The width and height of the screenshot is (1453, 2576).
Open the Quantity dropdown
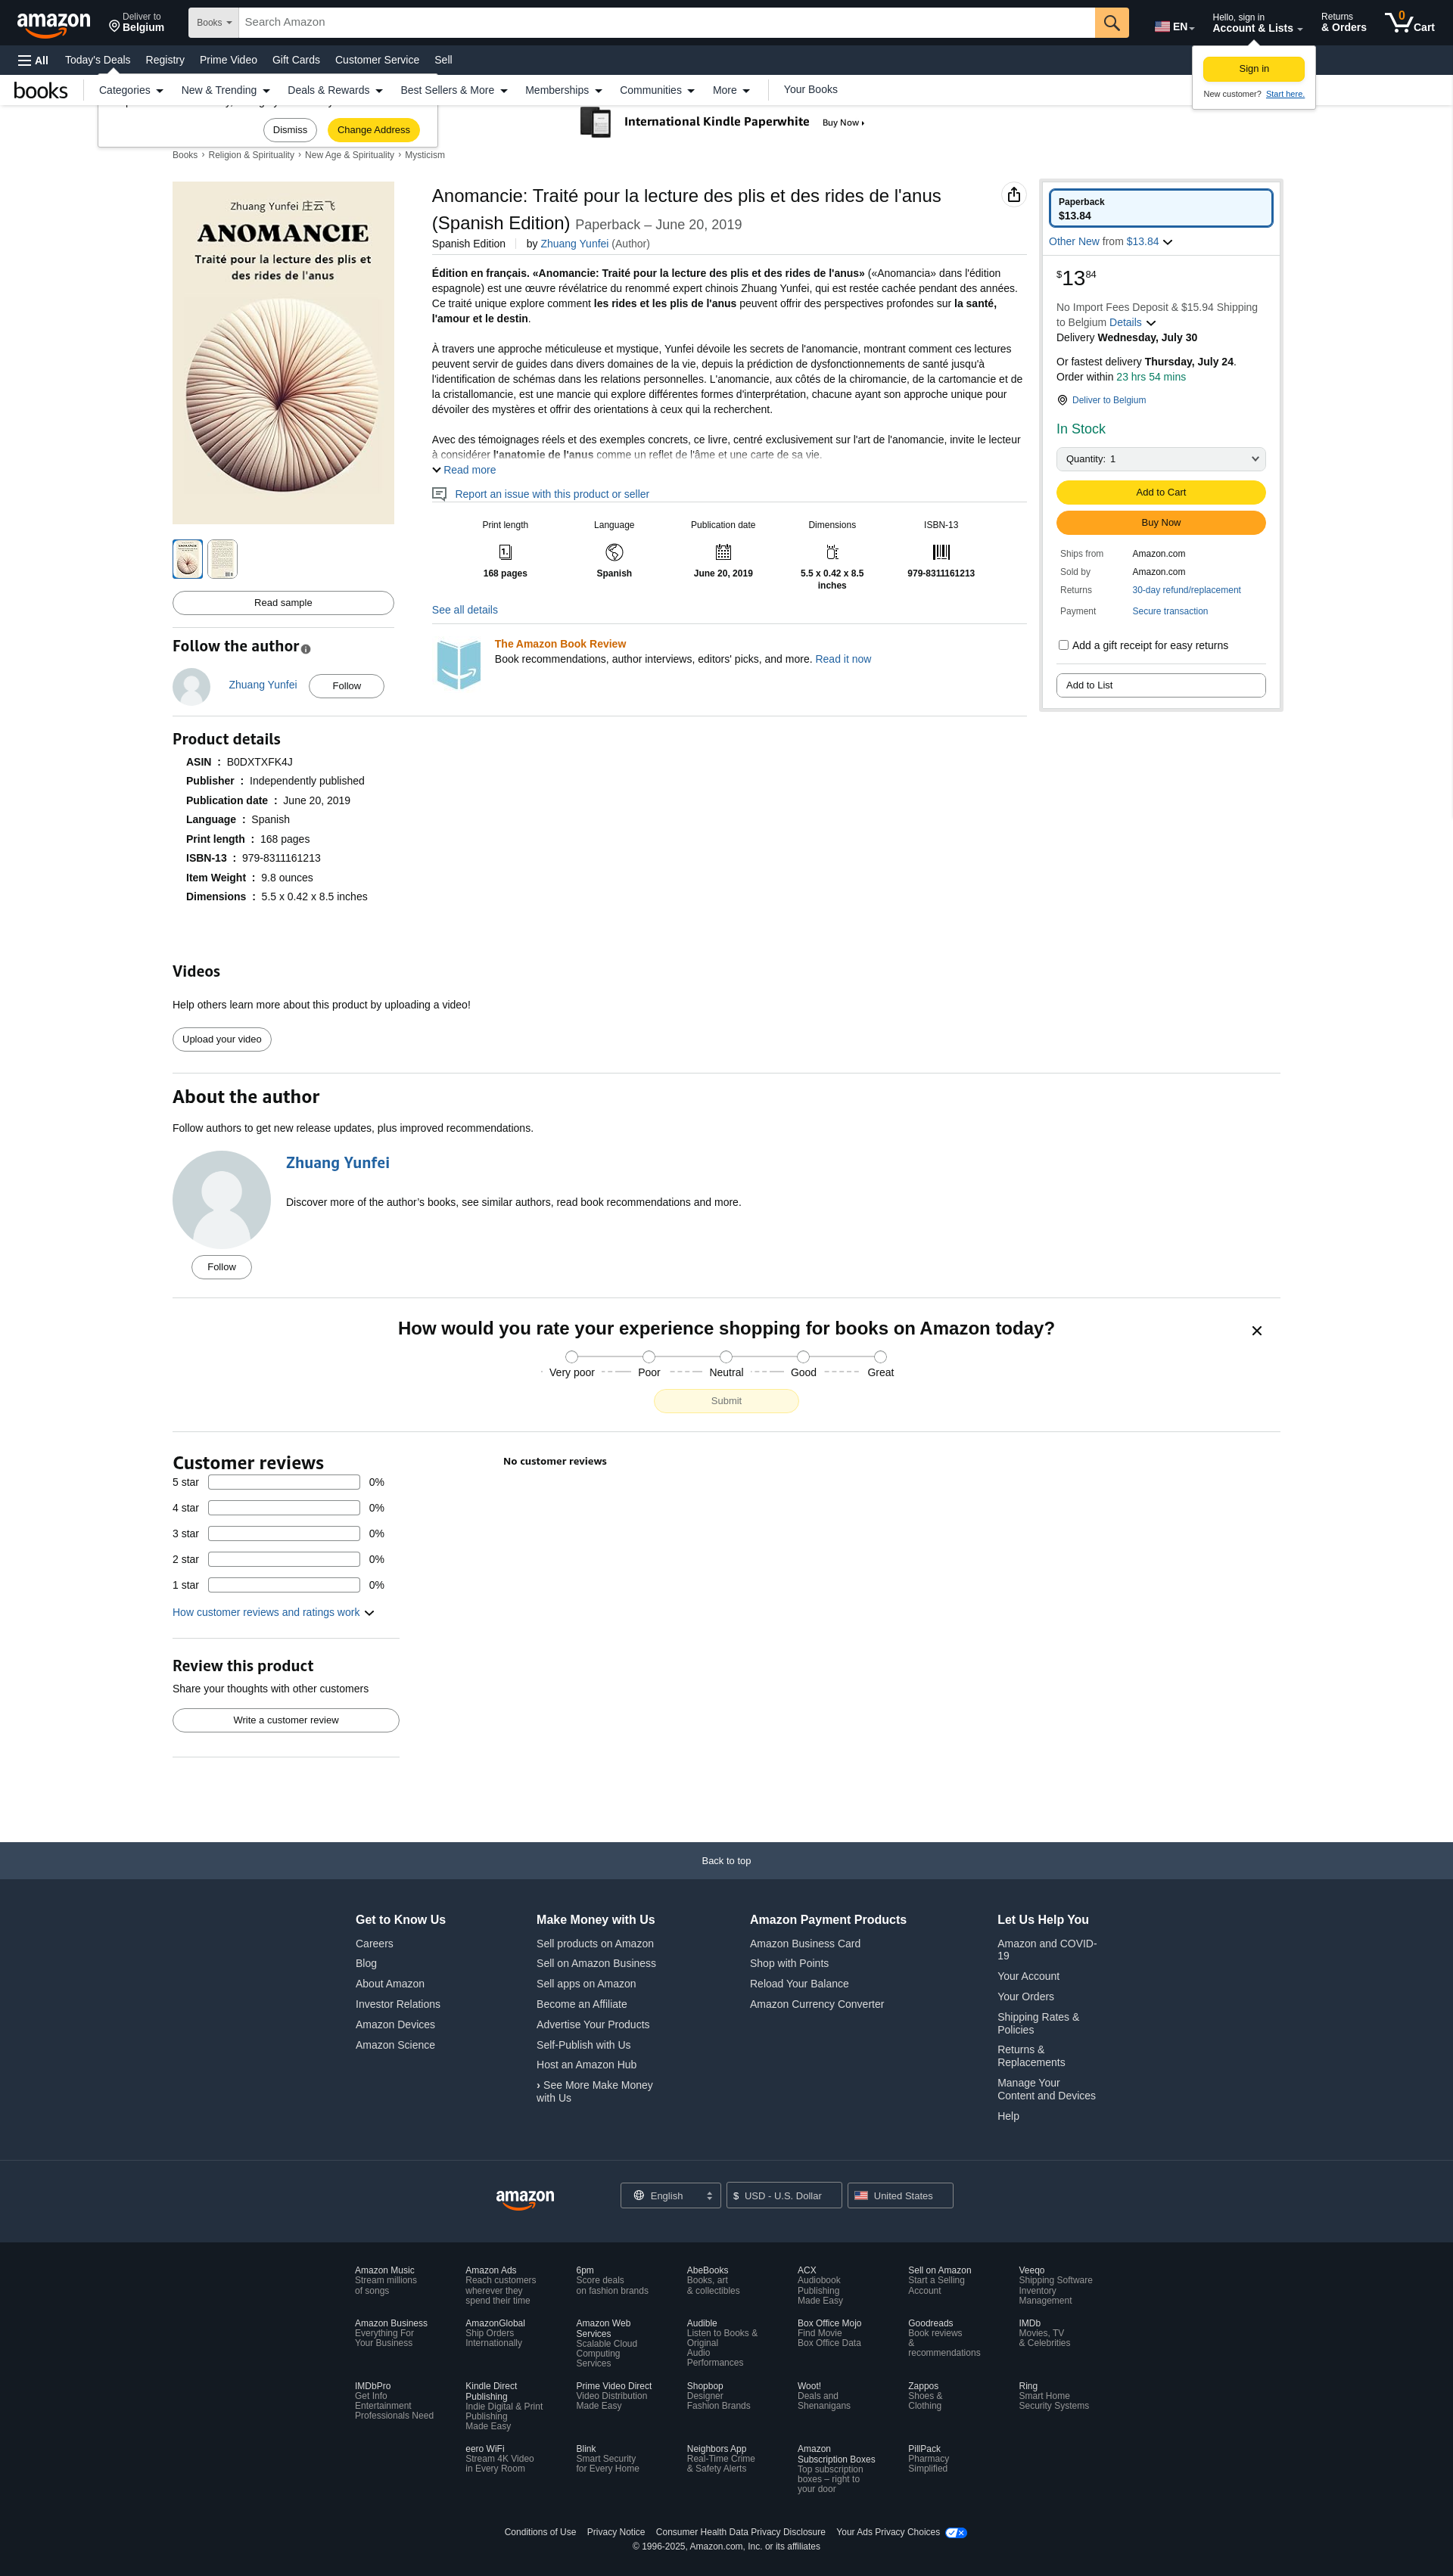tap(1160, 459)
